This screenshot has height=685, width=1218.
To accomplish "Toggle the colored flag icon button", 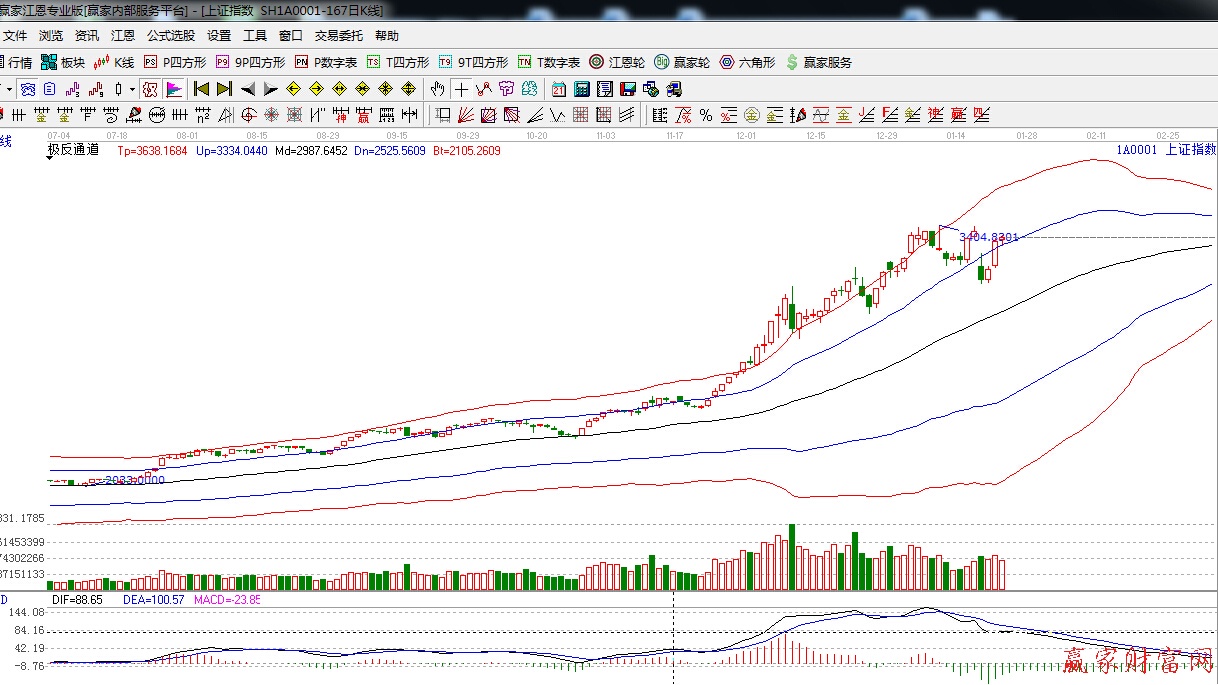I will (174, 89).
